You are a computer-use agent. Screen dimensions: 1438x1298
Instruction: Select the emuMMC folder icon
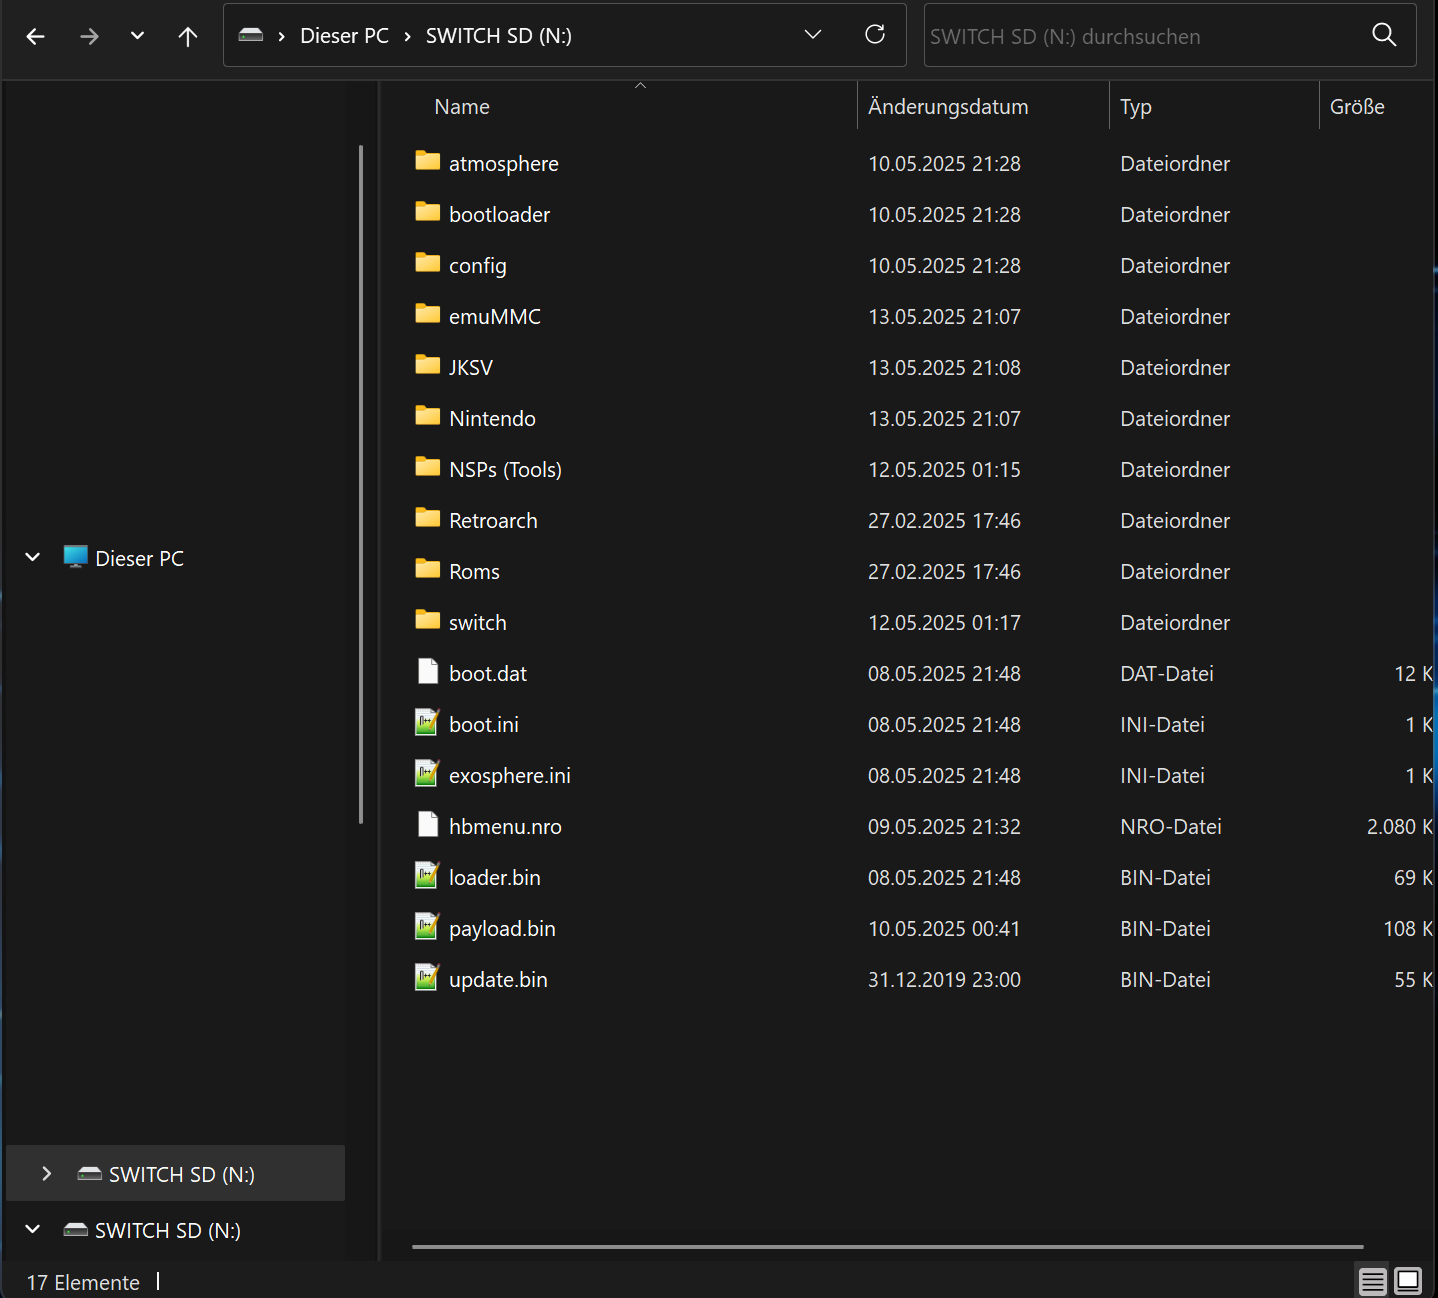point(428,314)
